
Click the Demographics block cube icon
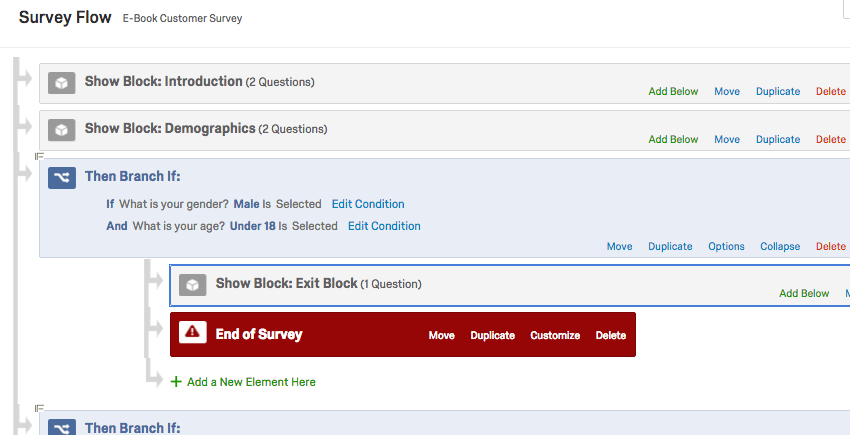click(62, 130)
